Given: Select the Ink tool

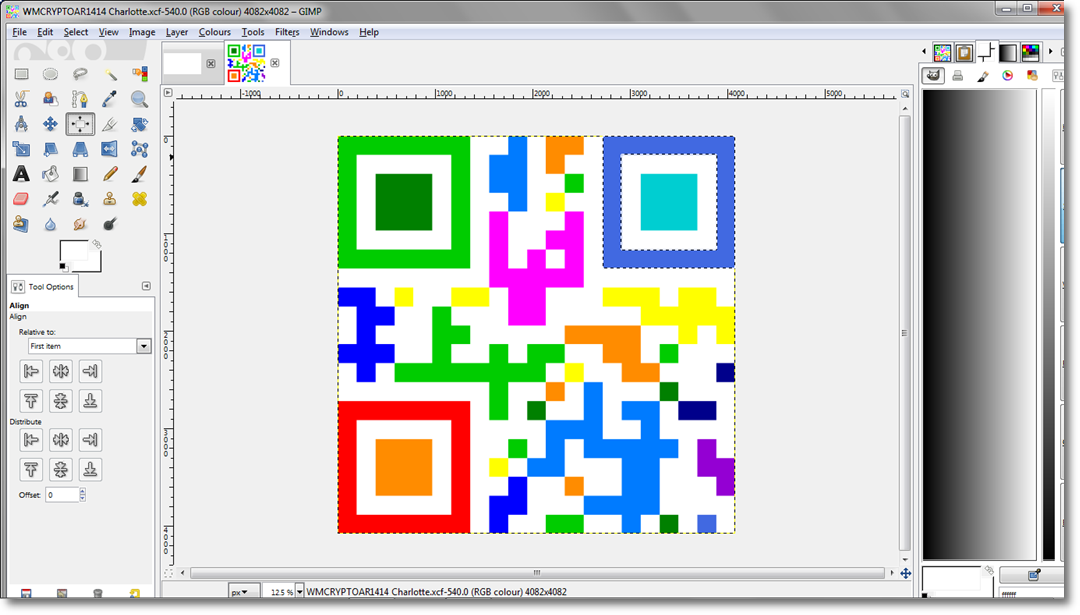Looking at the screenshot, I should point(80,199).
